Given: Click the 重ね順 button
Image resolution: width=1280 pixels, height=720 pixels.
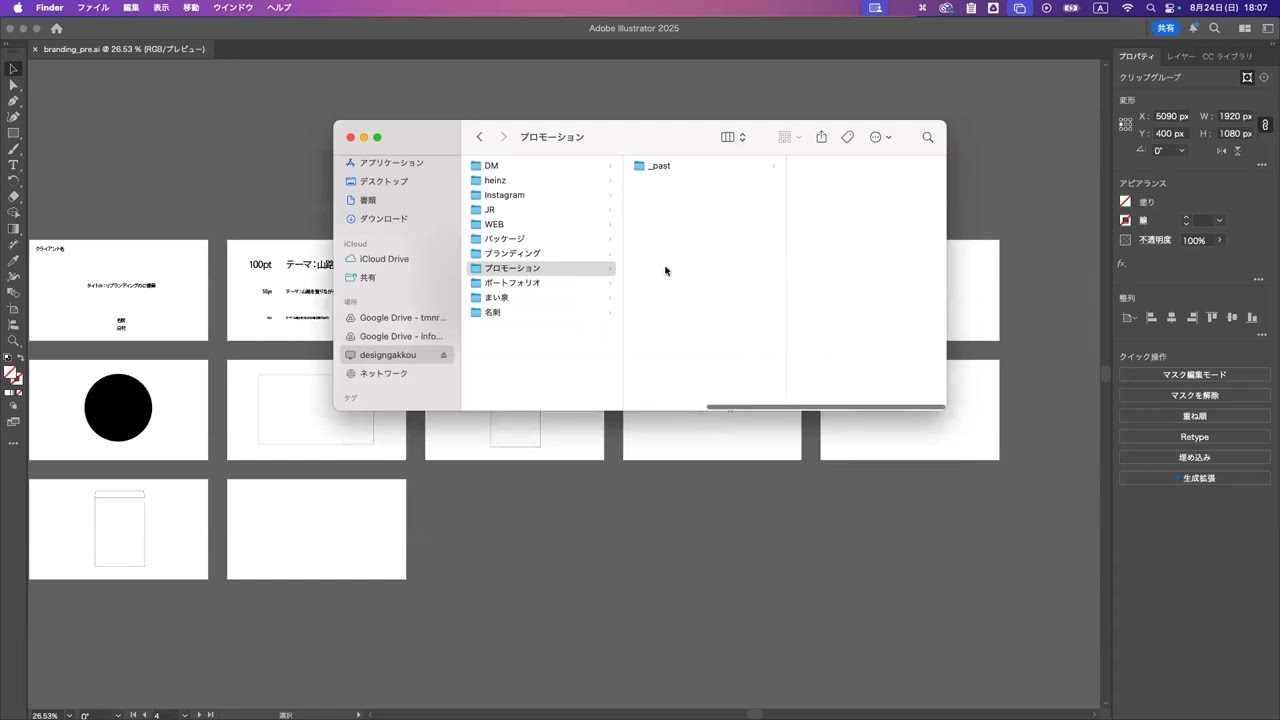Looking at the screenshot, I should [x=1194, y=416].
